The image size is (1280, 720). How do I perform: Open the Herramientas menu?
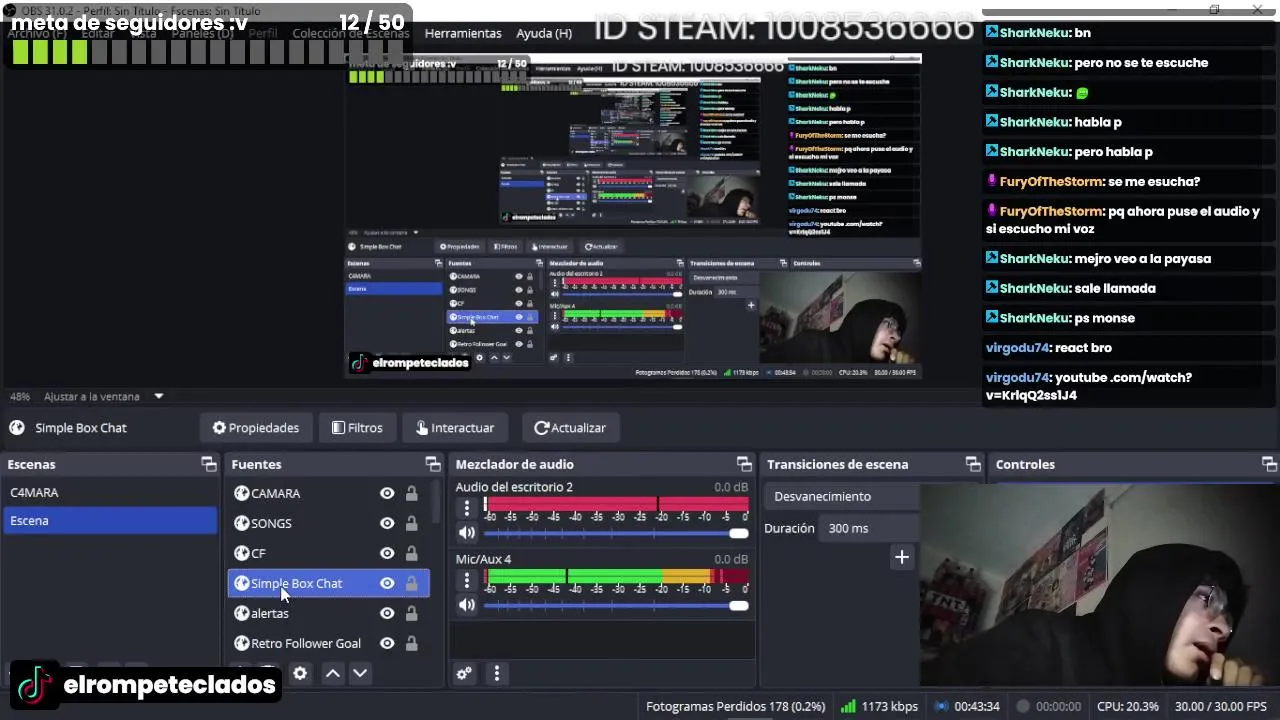pyautogui.click(x=463, y=33)
